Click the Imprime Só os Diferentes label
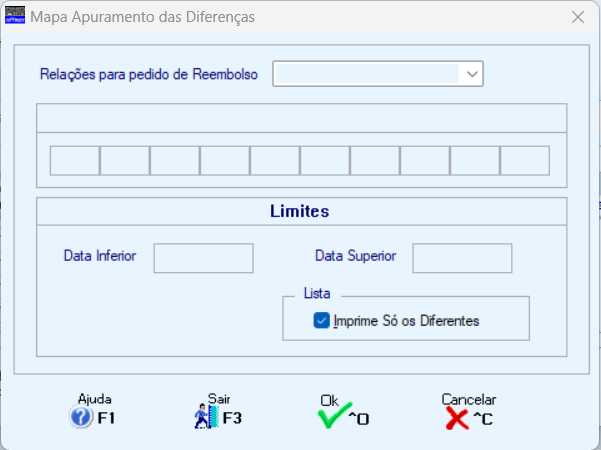 coord(406,321)
